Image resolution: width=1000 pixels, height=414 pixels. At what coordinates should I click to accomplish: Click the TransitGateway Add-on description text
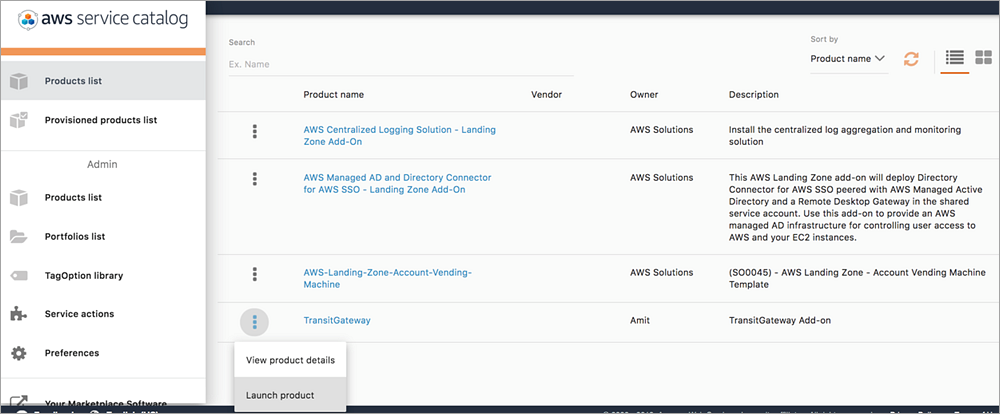[780, 320]
